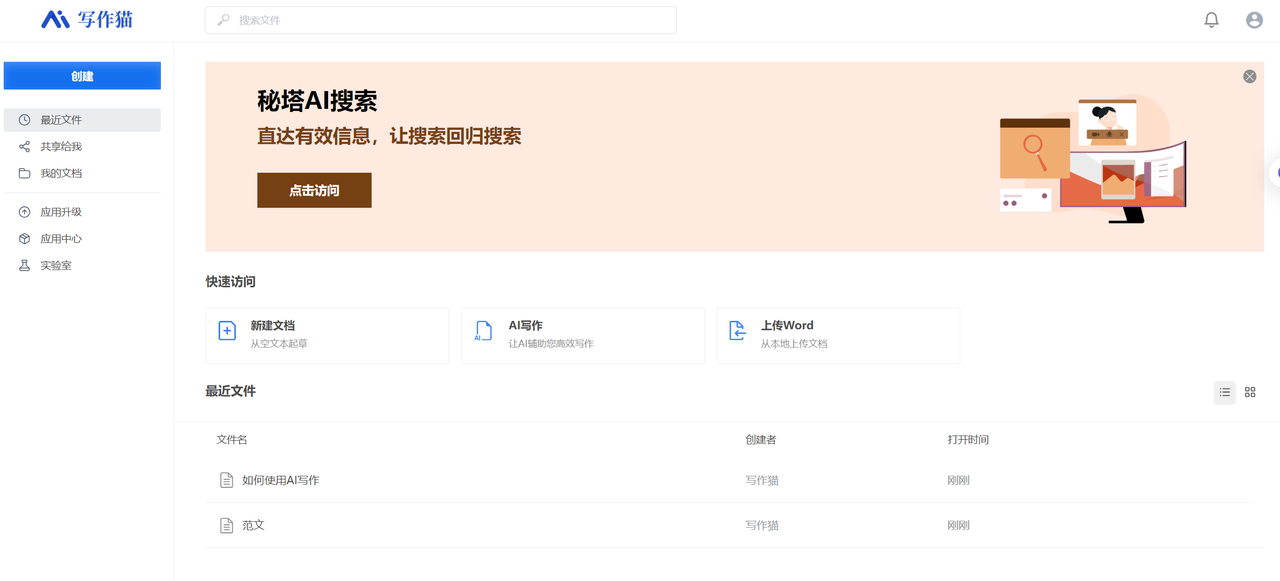Click the 范文 file icon
1280x581 pixels.
[227, 525]
